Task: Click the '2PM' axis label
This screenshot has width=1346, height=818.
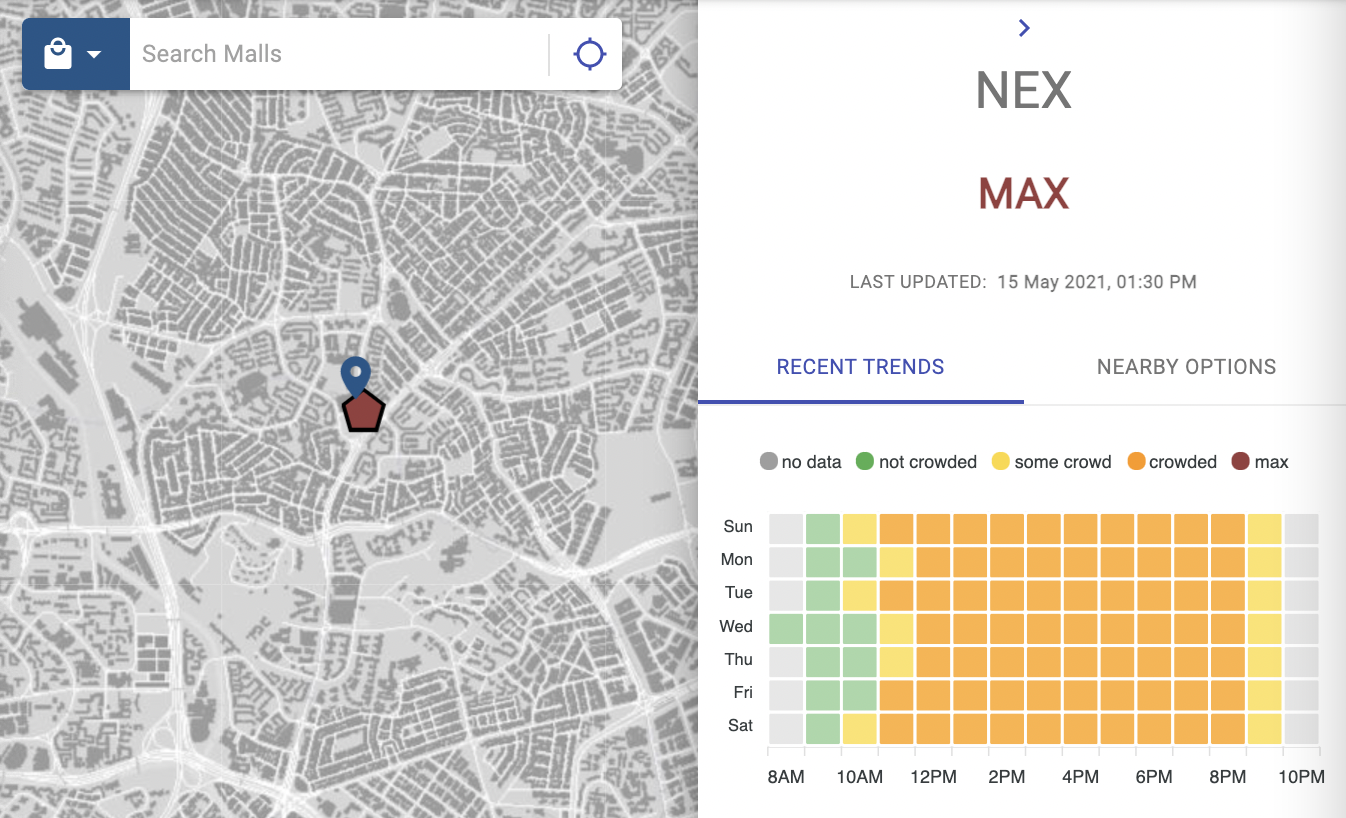Action: click(1007, 777)
